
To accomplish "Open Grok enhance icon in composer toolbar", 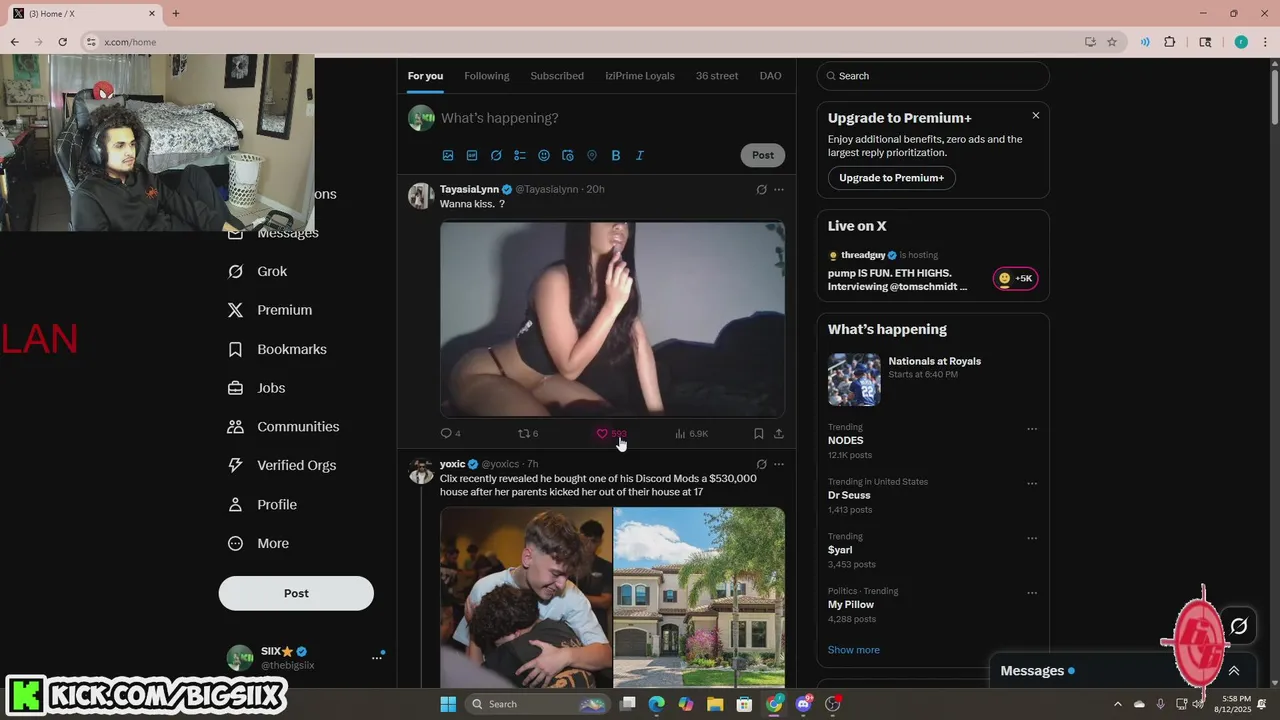I will [496, 155].
